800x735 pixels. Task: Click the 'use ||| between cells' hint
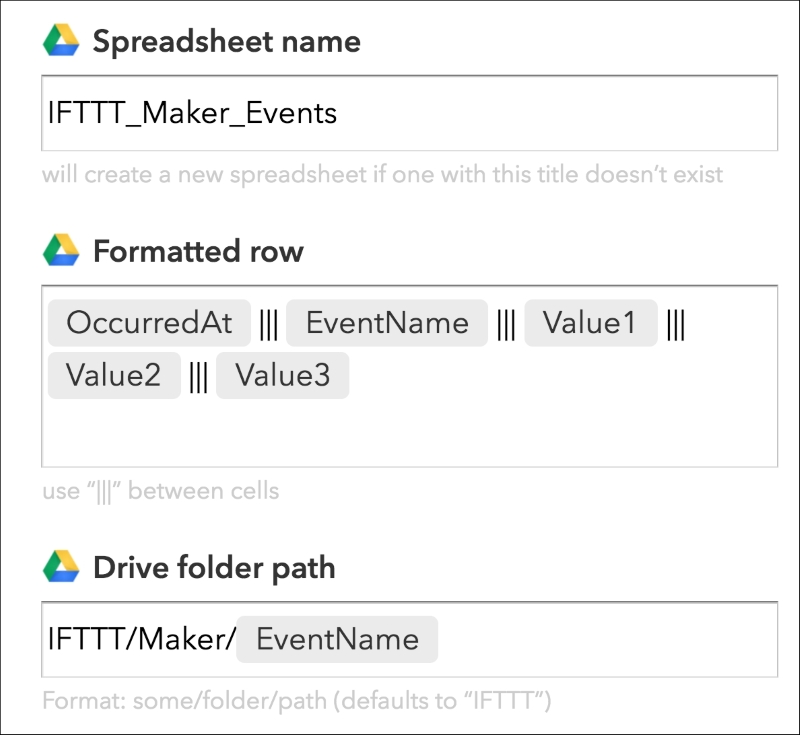pos(160,491)
